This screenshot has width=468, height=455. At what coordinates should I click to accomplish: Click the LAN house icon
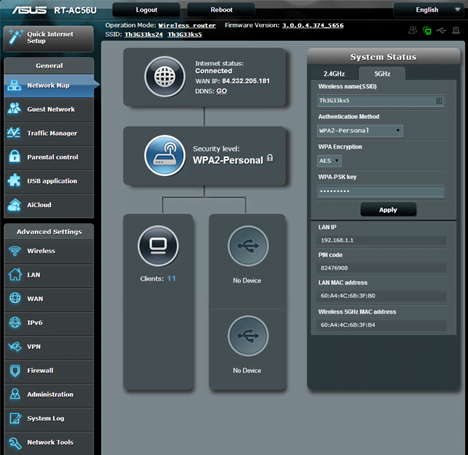click(15, 274)
